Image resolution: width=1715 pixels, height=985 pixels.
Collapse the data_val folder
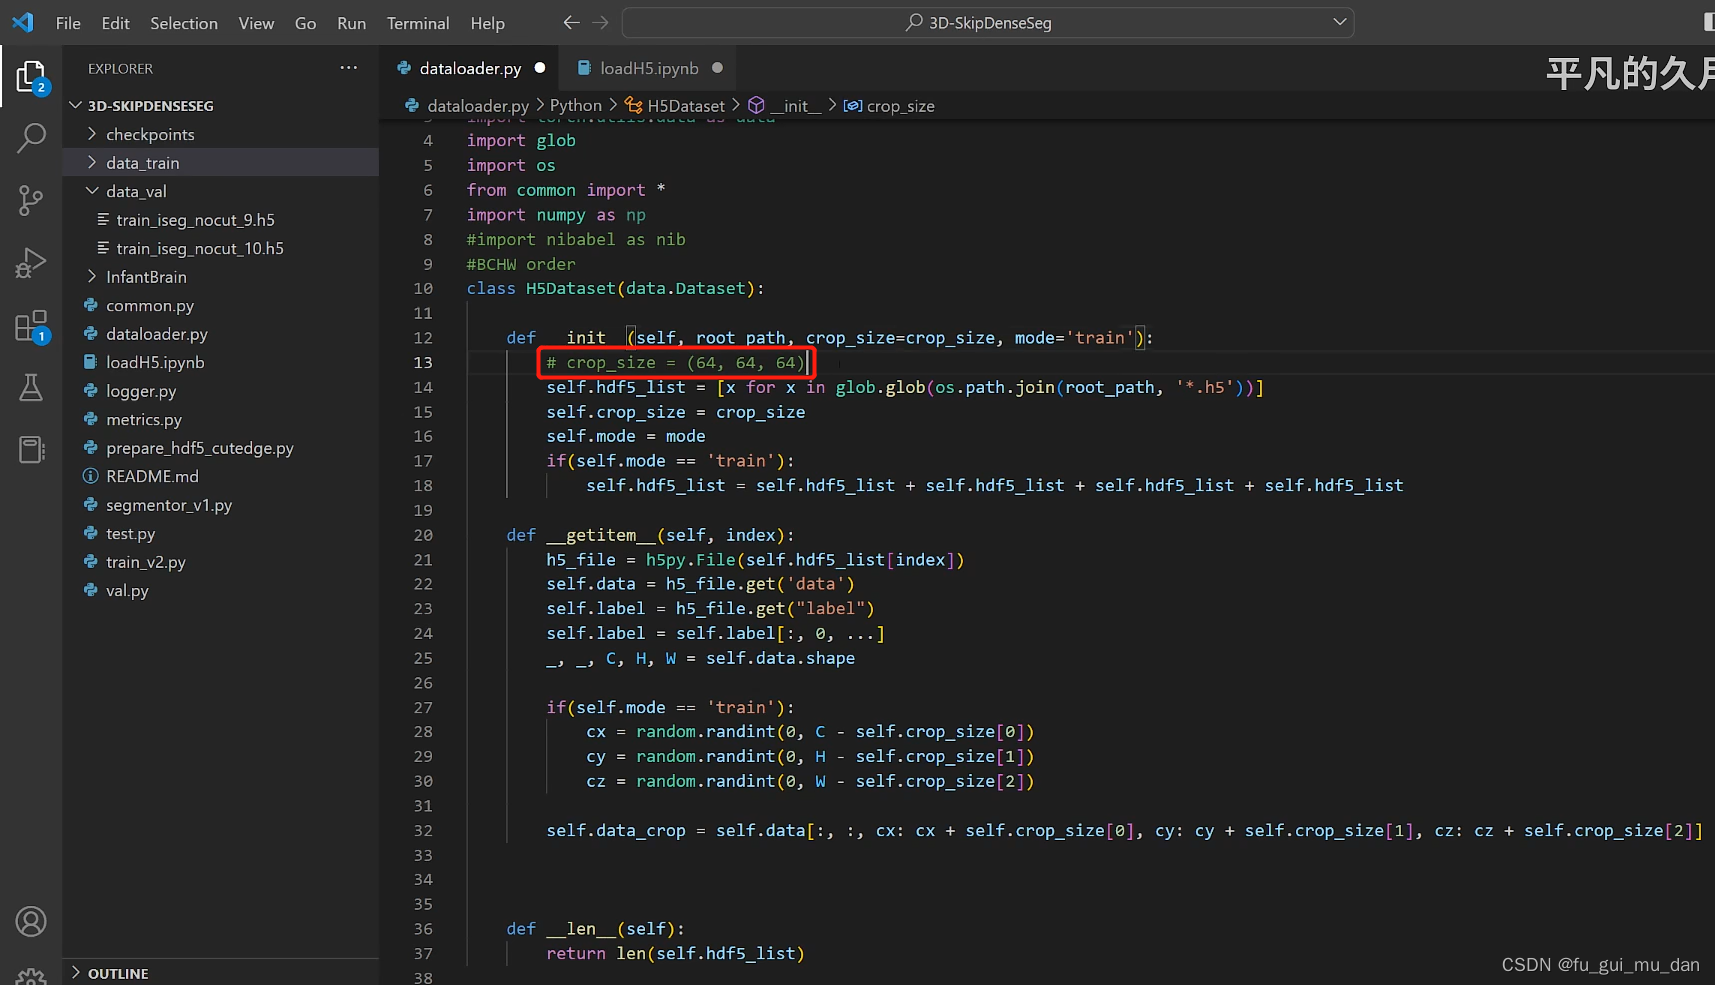click(92, 191)
